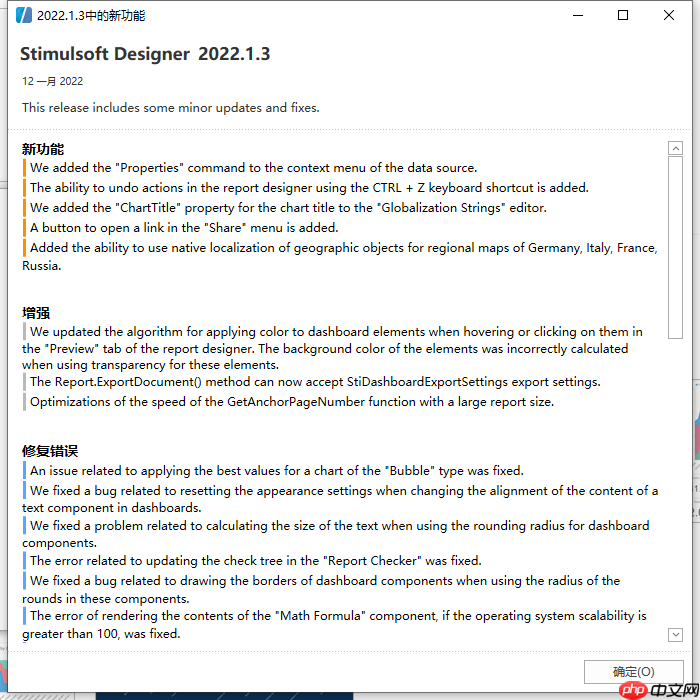Minimize the new features dialog window
Viewport: 700px width, 700px height.
click(x=578, y=15)
